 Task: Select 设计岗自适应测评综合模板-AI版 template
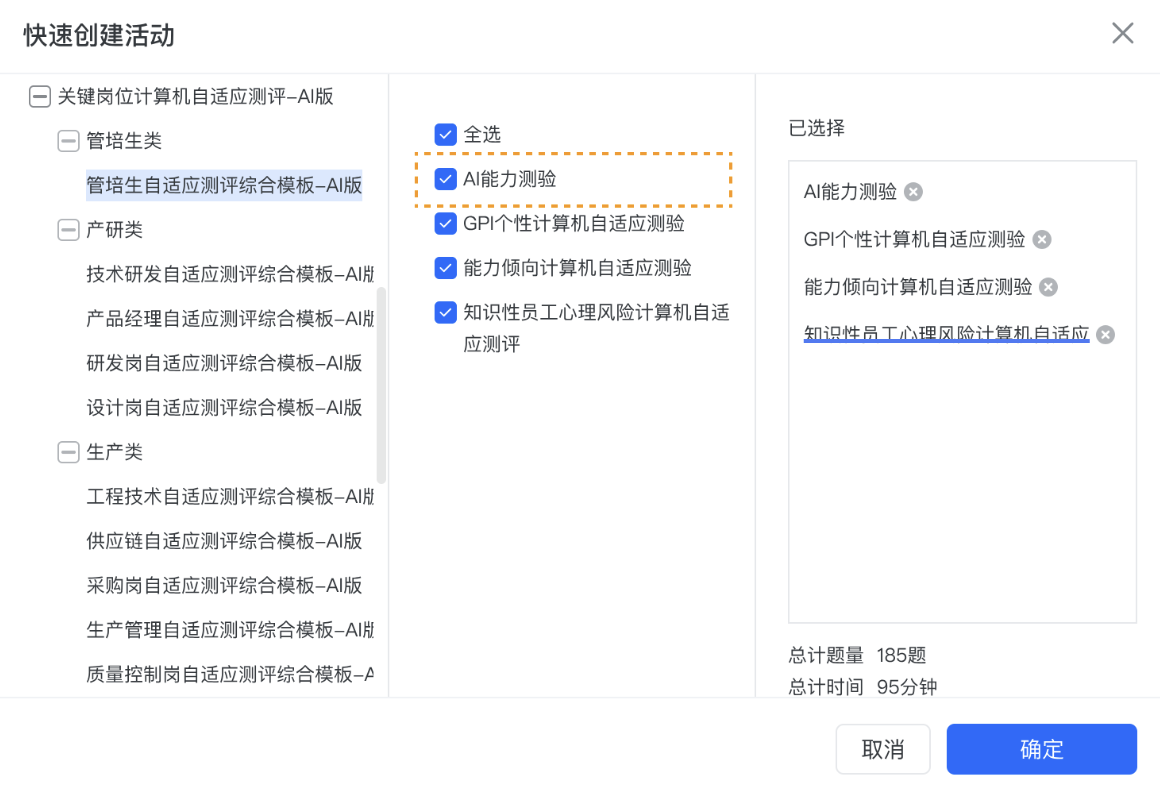point(224,407)
